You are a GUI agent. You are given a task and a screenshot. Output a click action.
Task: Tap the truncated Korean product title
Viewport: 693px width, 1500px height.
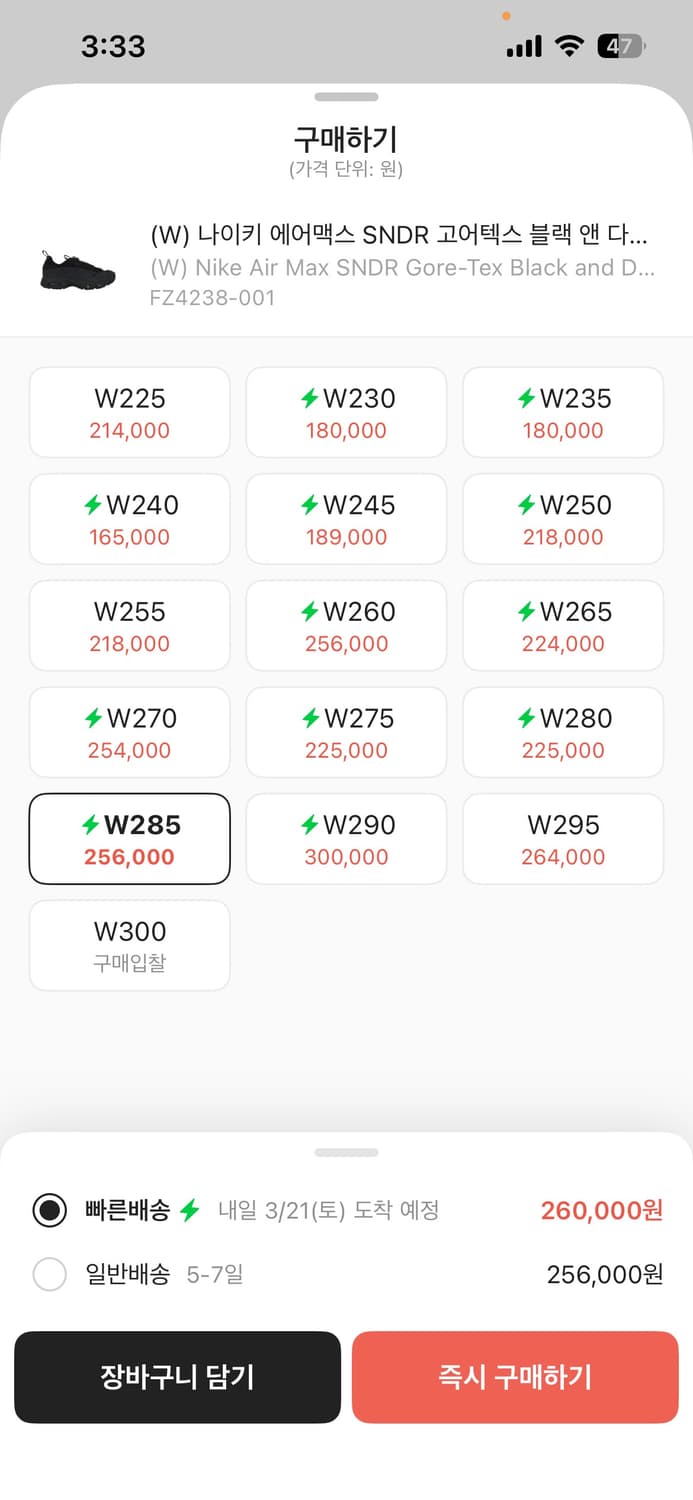(x=398, y=236)
